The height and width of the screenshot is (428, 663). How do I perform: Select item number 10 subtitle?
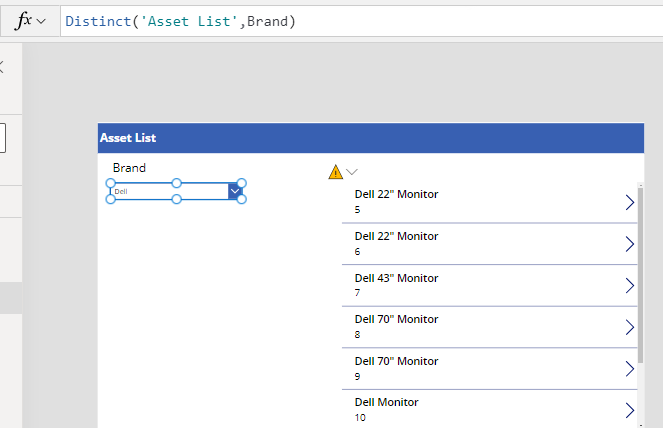(x=360, y=417)
